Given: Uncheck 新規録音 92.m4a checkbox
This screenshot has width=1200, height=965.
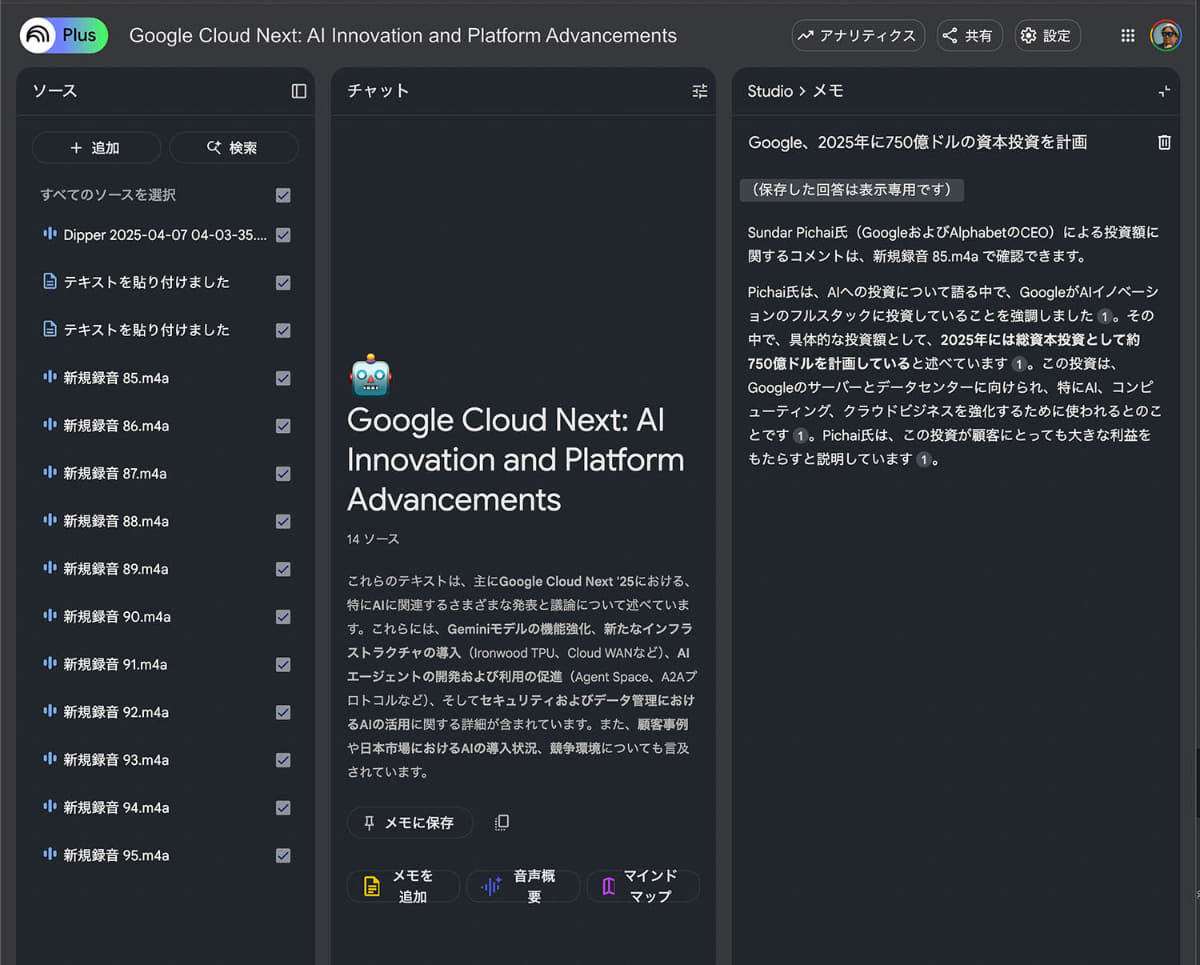Looking at the screenshot, I should click(x=283, y=712).
